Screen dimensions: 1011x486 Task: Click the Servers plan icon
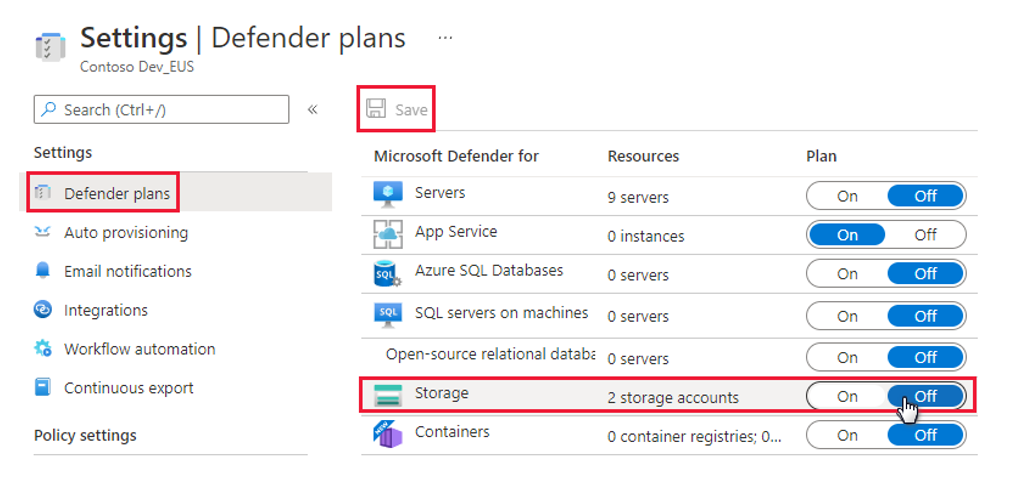(388, 195)
